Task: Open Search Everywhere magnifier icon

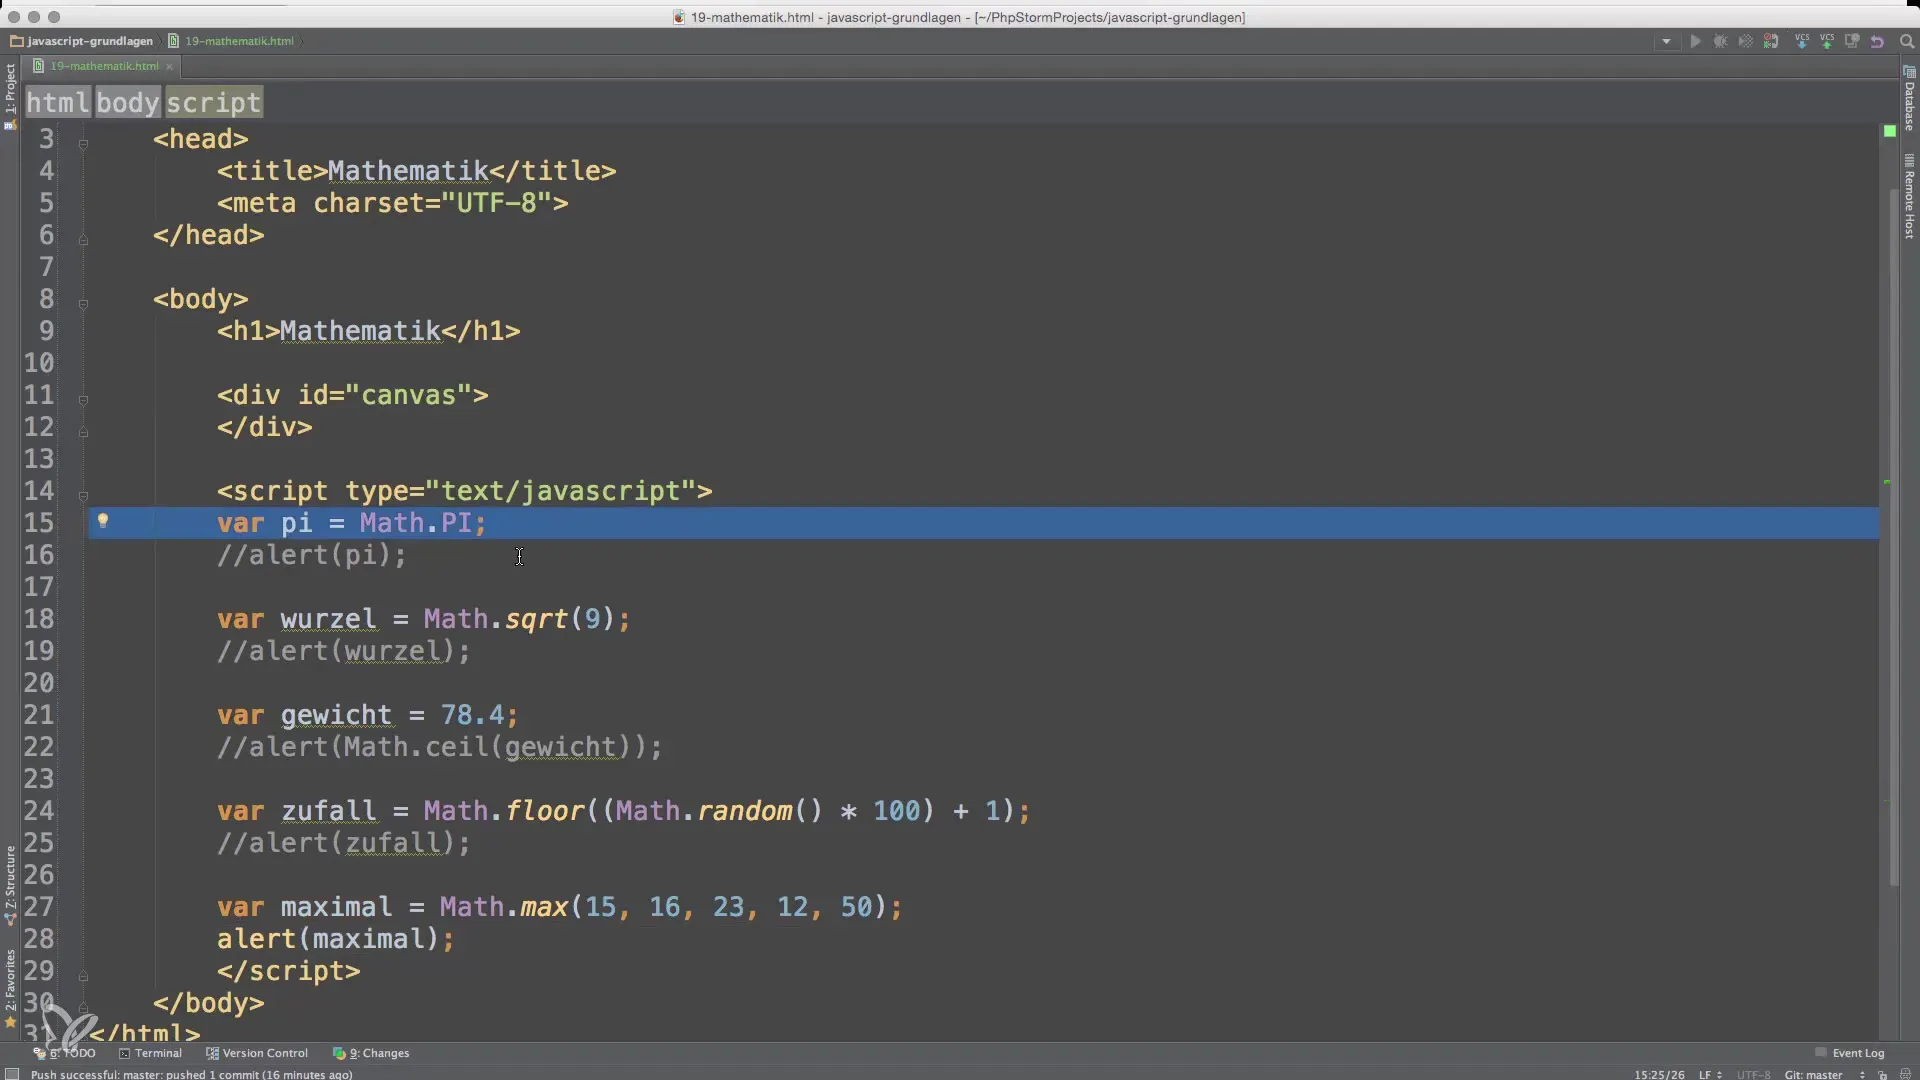Action: point(1906,42)
